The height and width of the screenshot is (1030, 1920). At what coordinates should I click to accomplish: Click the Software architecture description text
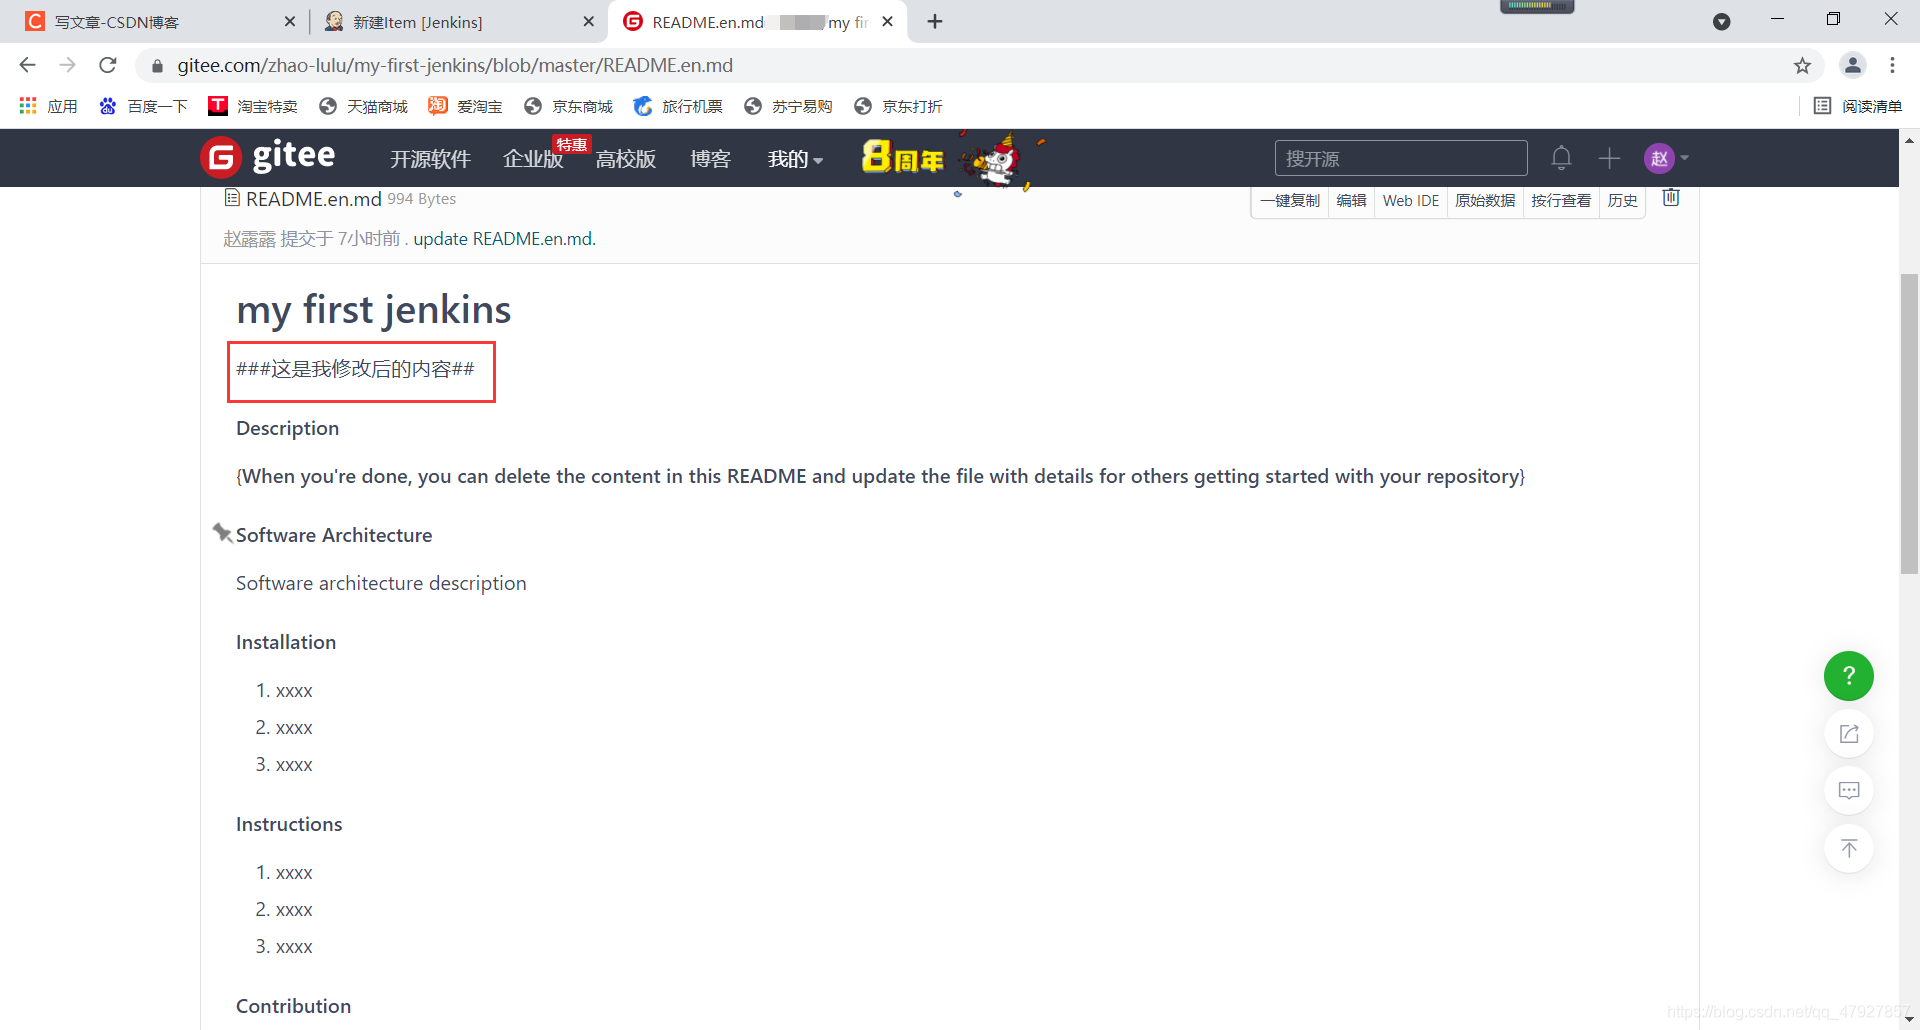(381, 583)
